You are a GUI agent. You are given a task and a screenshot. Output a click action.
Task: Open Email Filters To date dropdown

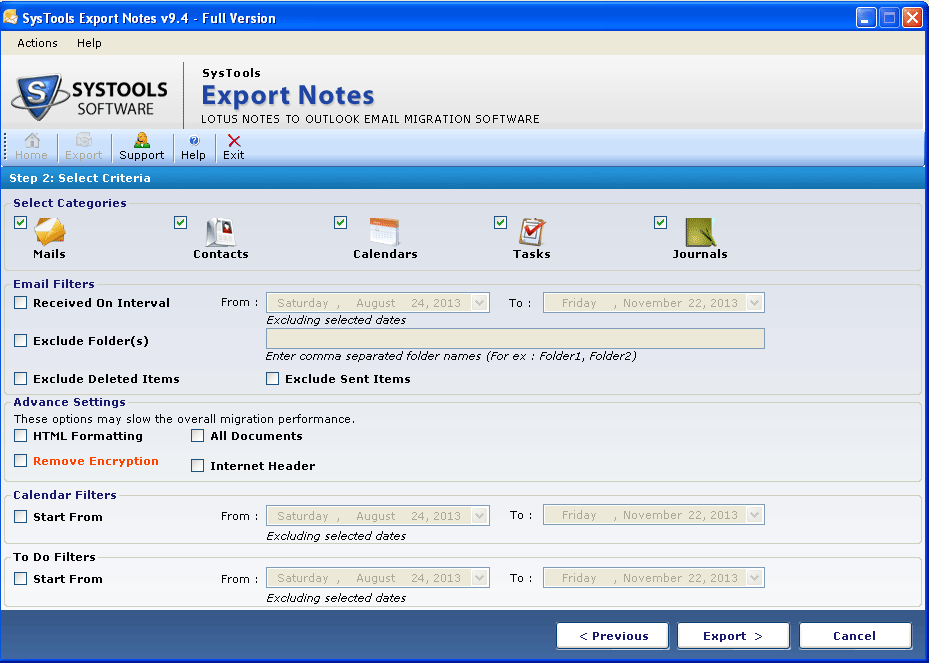[x=754, y=303]
